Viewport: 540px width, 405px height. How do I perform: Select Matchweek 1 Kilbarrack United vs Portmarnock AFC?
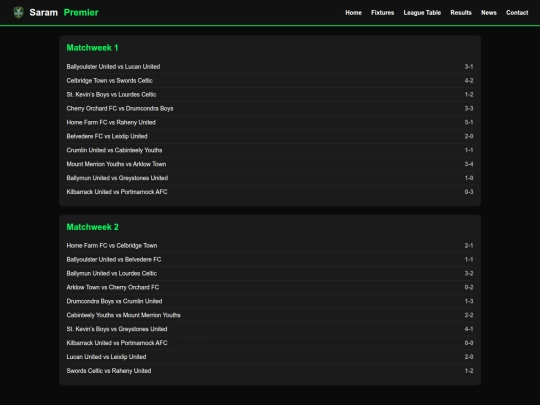270,192
